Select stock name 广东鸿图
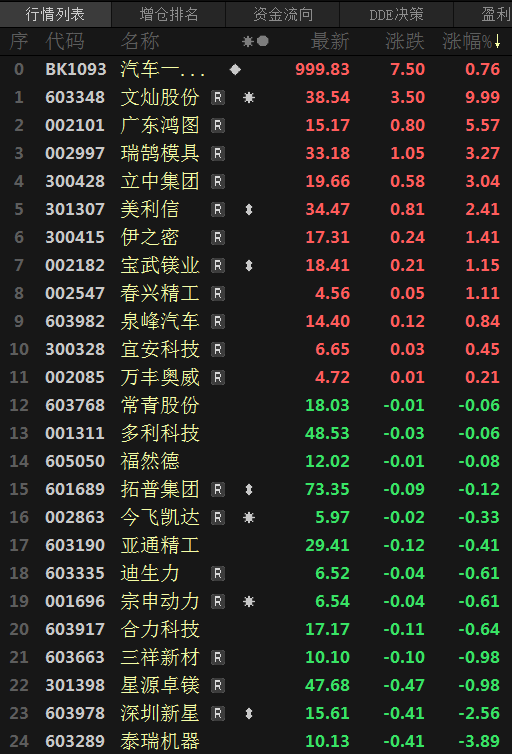 [x=160, y=126]
